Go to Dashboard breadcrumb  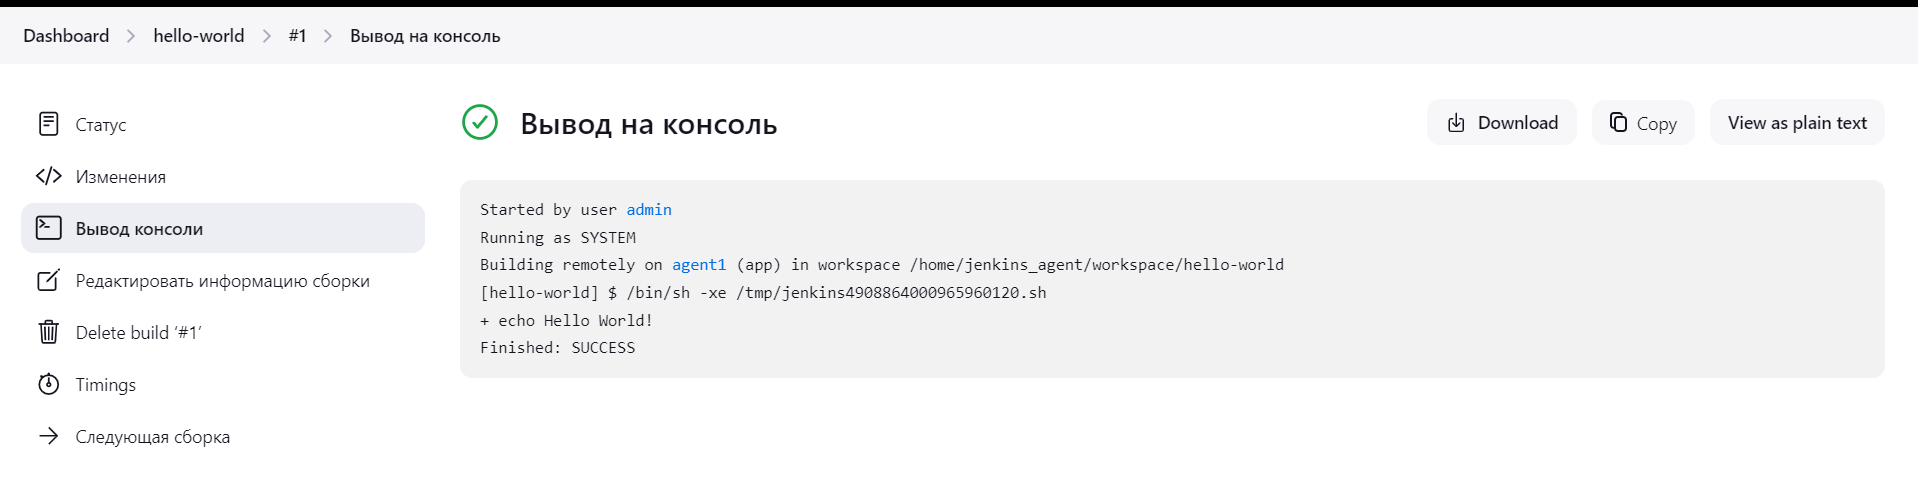[66, 36]
